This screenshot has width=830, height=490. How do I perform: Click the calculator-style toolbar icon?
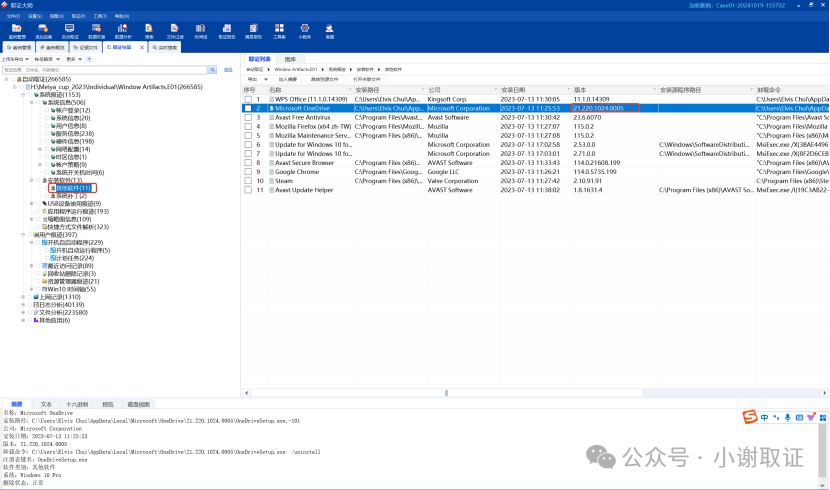click(253, 31)
